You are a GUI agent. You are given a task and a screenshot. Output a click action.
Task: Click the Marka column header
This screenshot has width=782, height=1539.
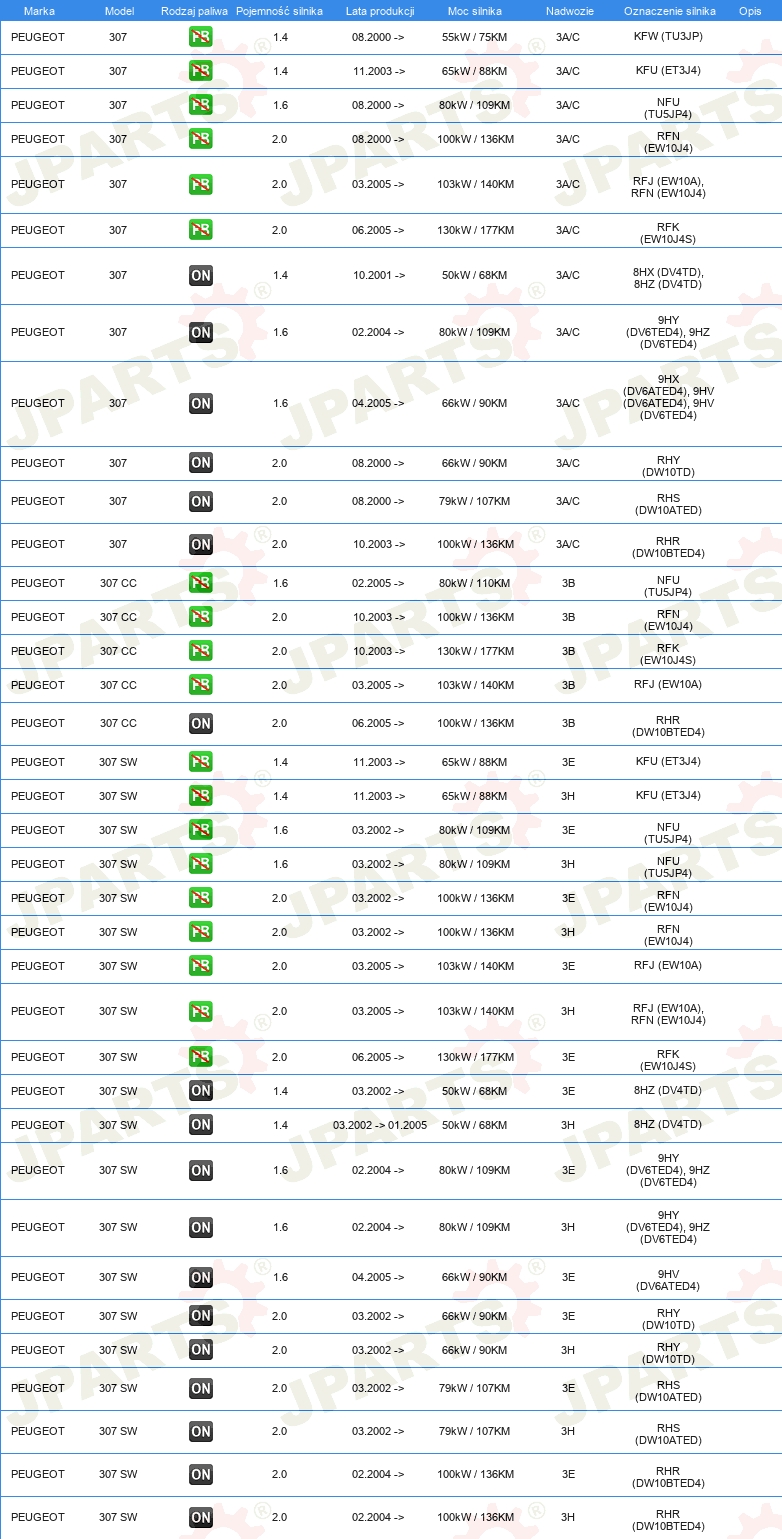point(39,10)
